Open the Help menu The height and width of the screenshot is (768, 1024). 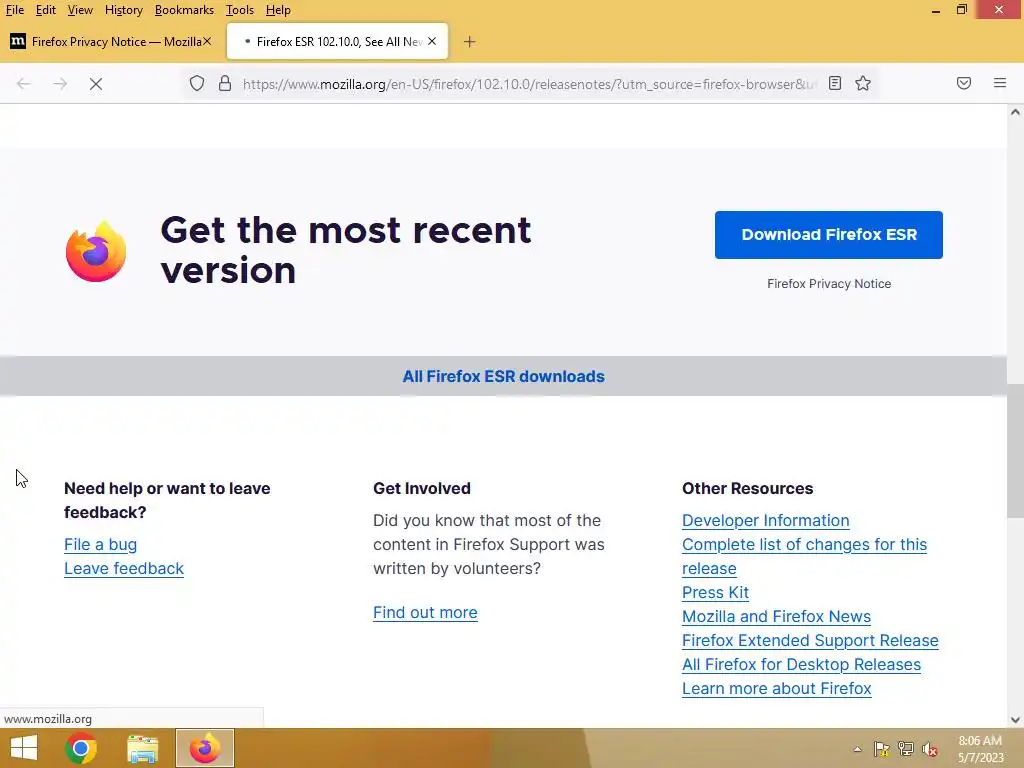pos(278,10)
